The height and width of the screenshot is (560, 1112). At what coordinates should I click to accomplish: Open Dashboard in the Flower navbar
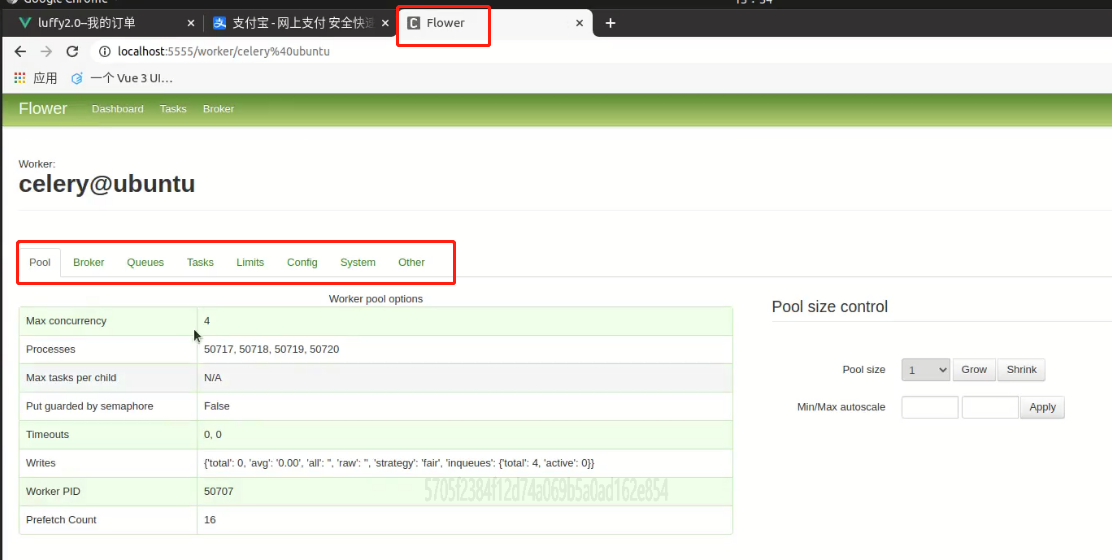[118, 108]
